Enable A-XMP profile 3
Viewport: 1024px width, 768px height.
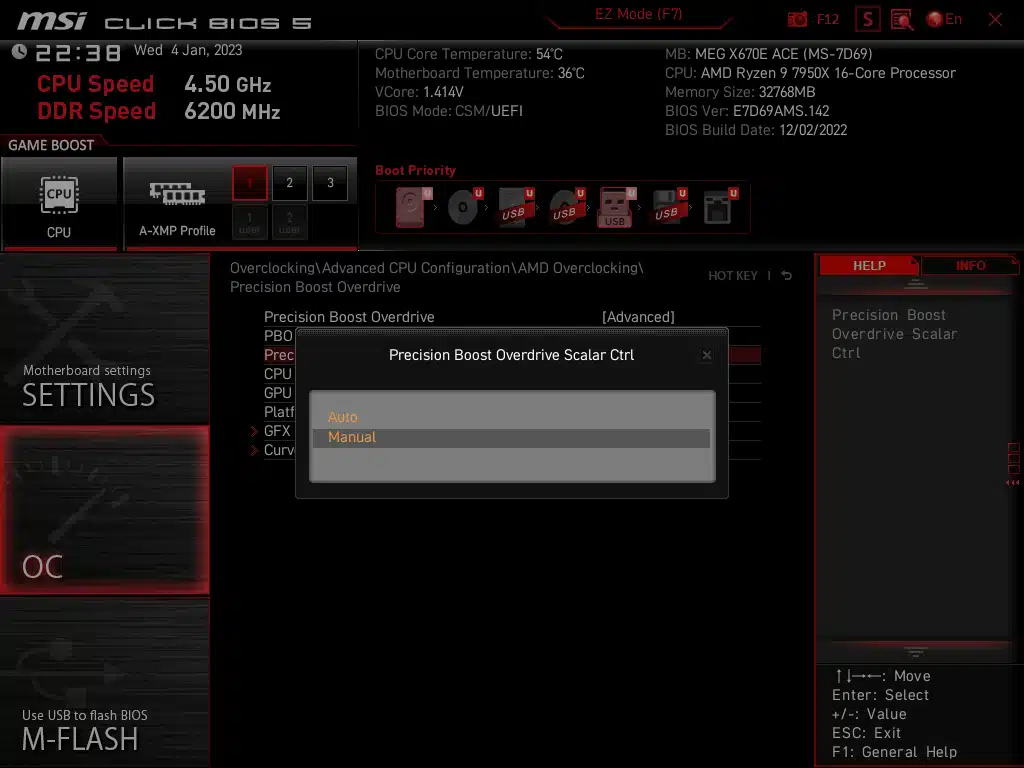tap(330, 183)
